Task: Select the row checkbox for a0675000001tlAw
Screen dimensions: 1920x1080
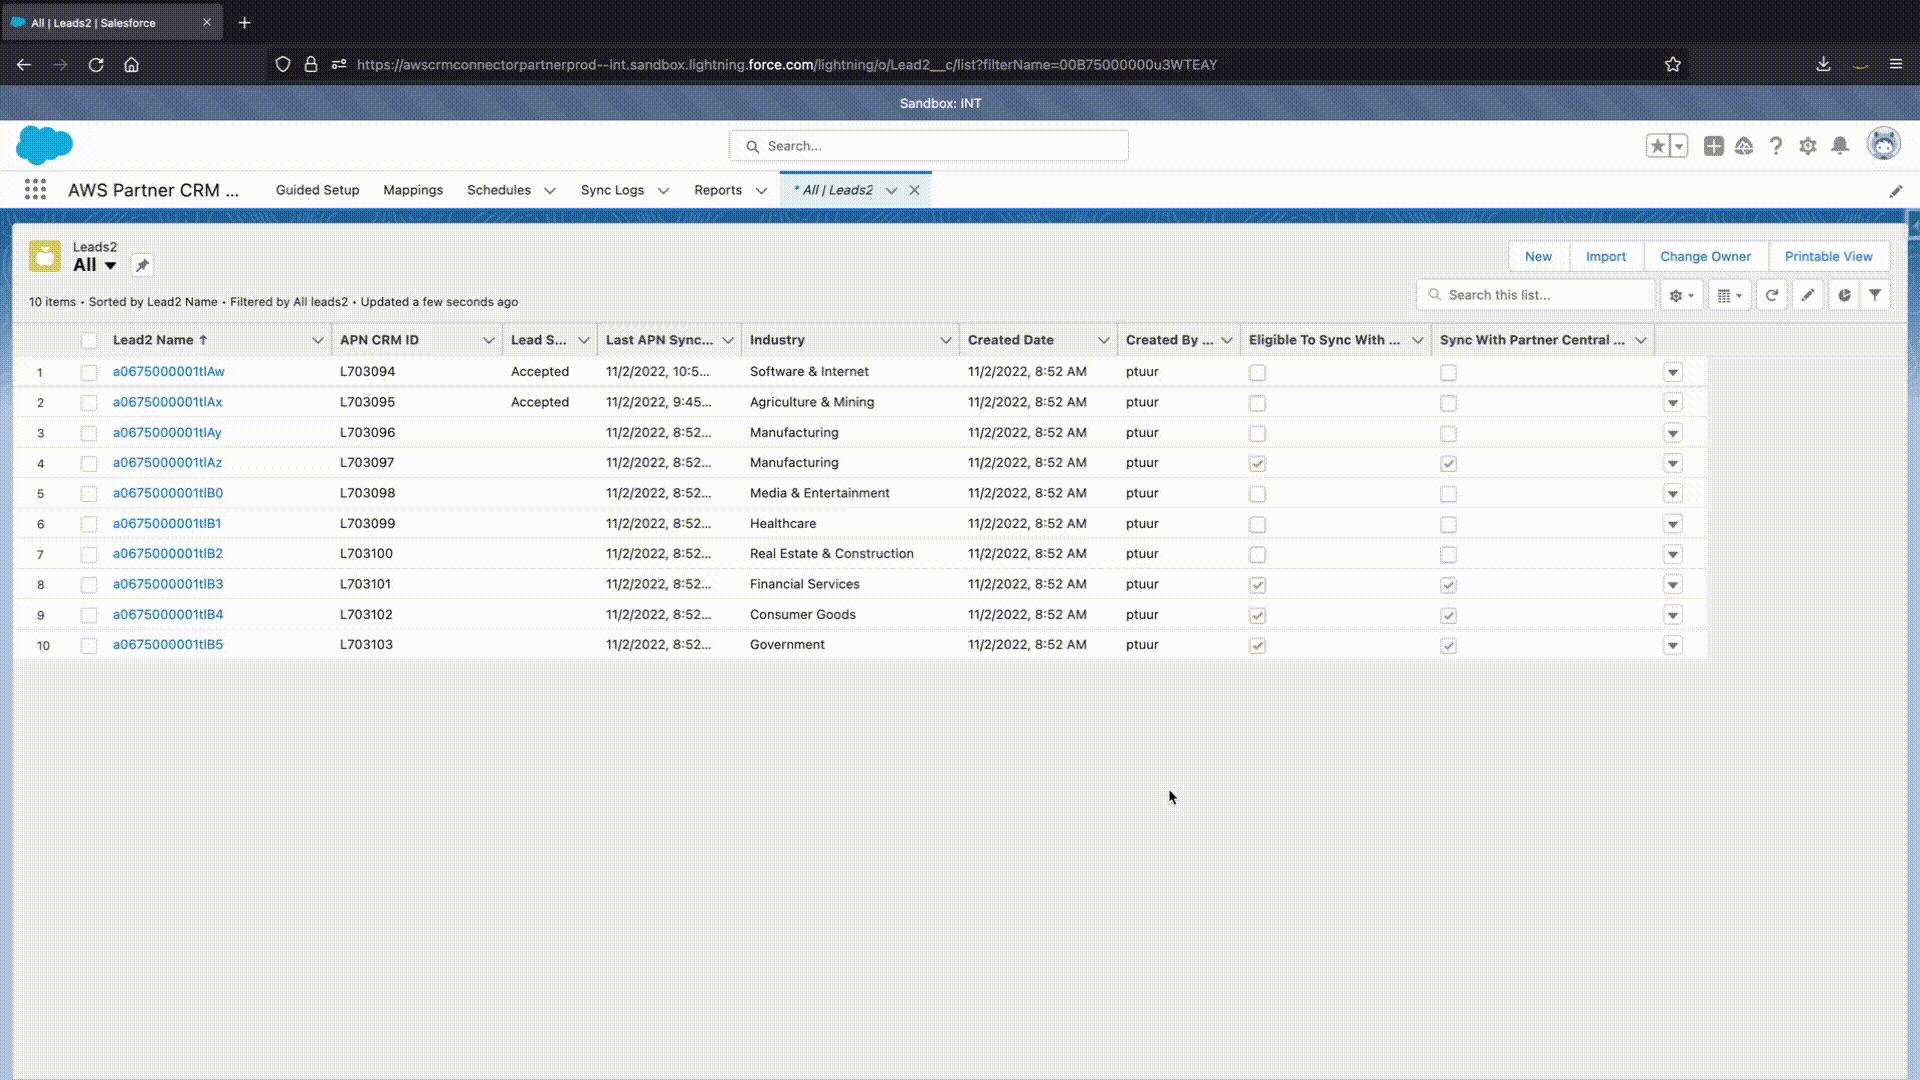Action: click(89, 372)
